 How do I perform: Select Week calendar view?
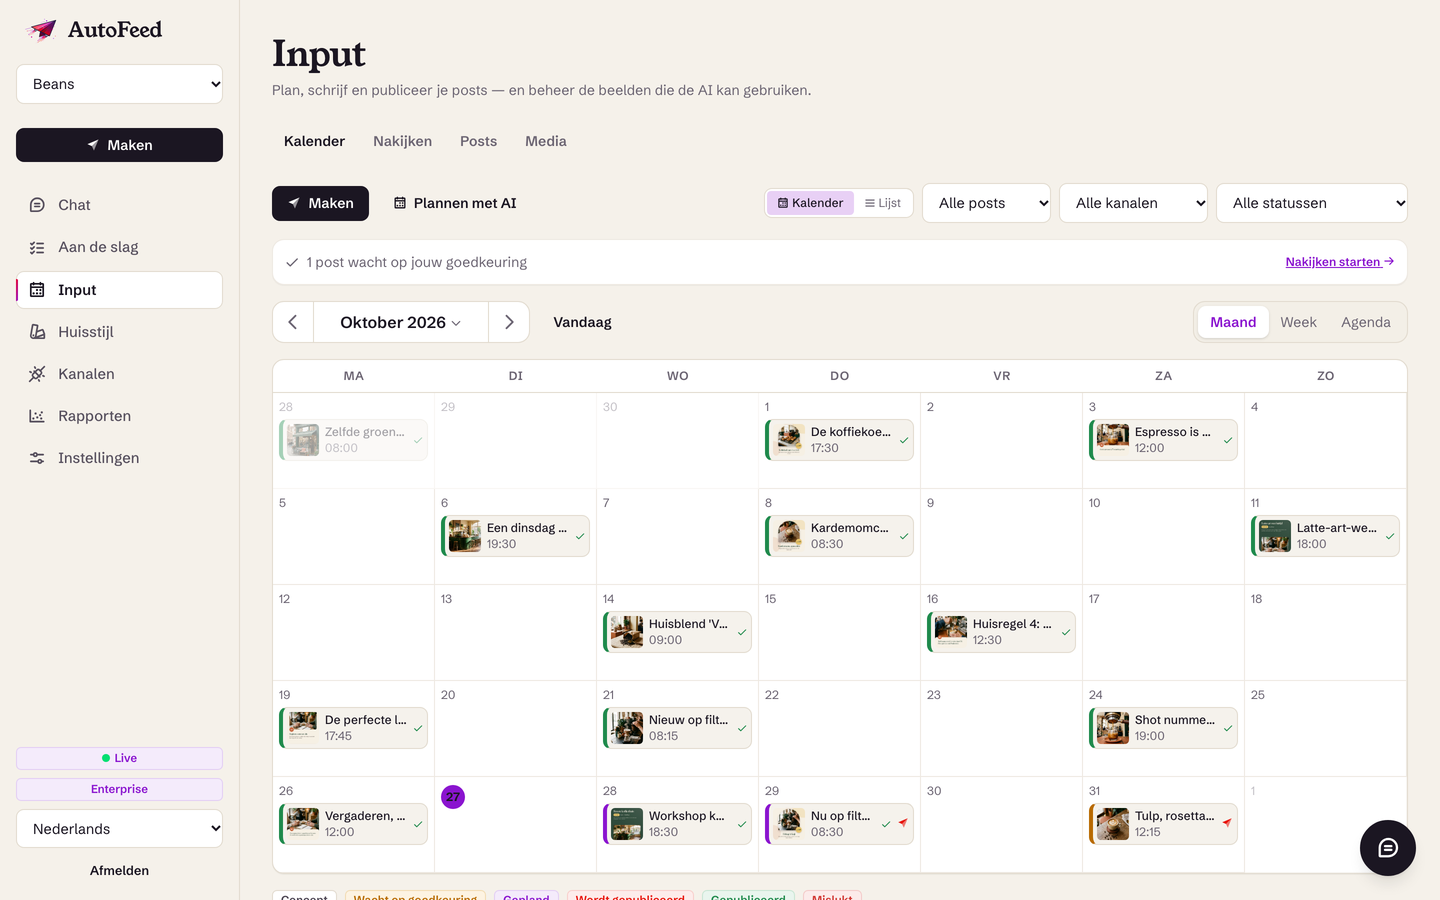tap(1298, 322)
